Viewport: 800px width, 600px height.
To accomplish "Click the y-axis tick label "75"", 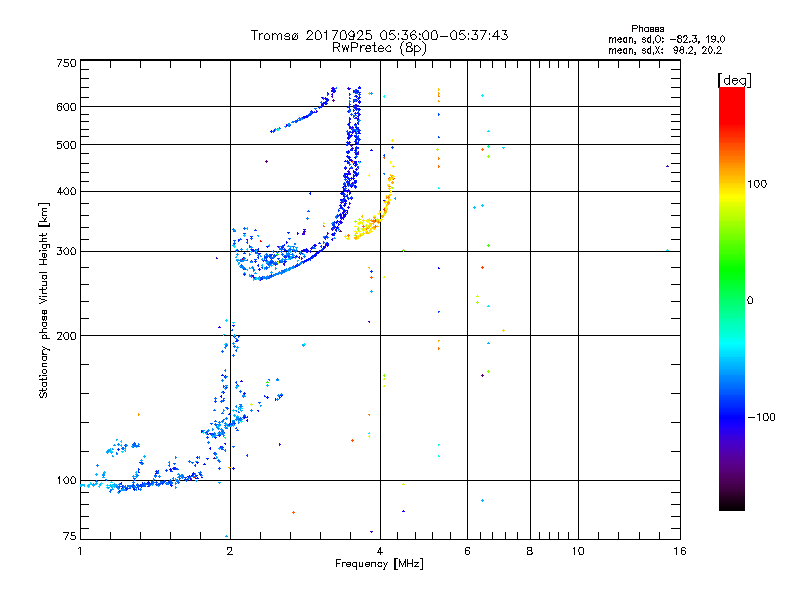I will coord(70,536).
